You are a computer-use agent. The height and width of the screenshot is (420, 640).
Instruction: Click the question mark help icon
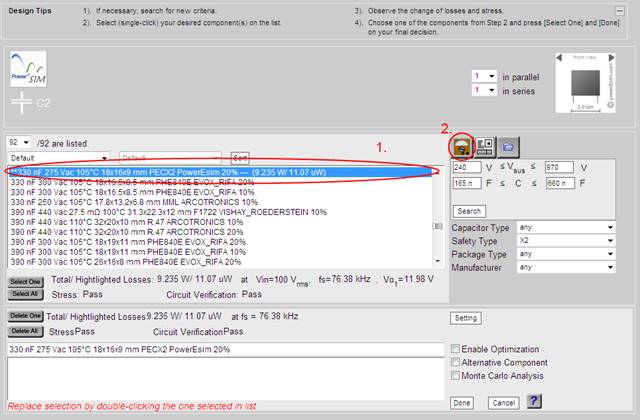[535, 401]
